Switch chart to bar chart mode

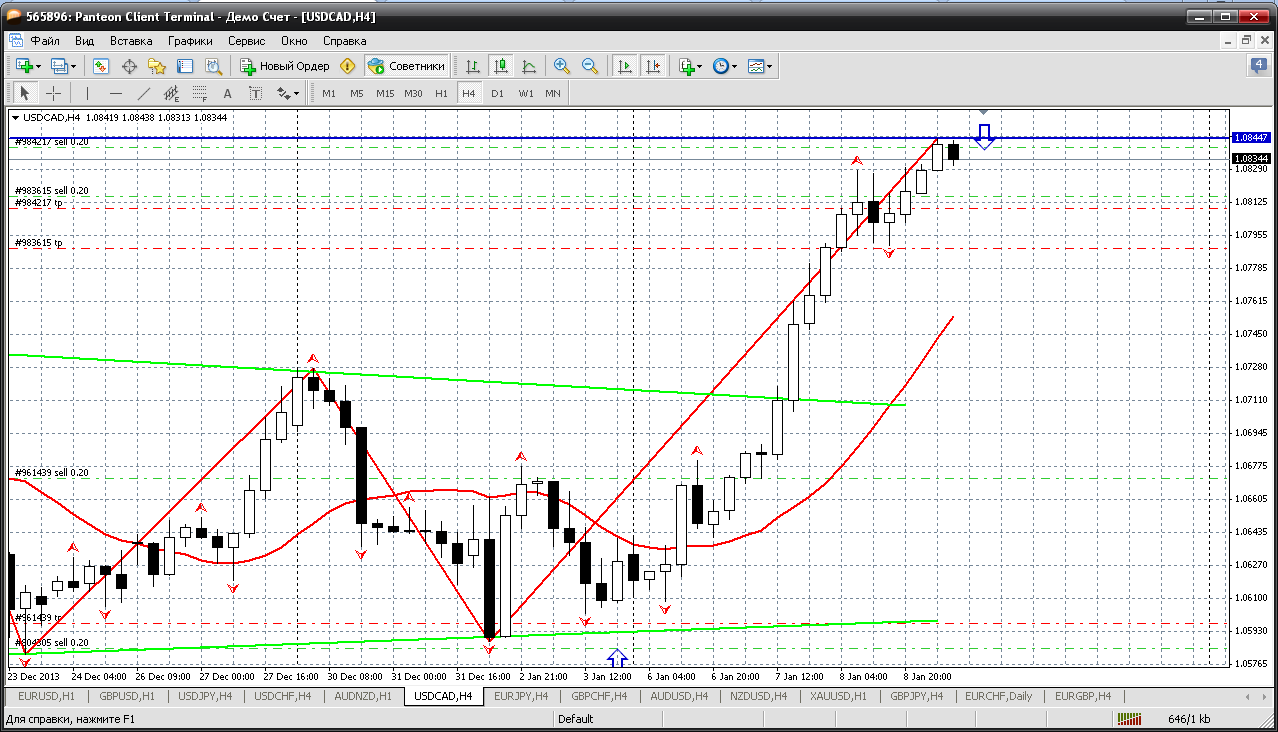tap(473, 66)
